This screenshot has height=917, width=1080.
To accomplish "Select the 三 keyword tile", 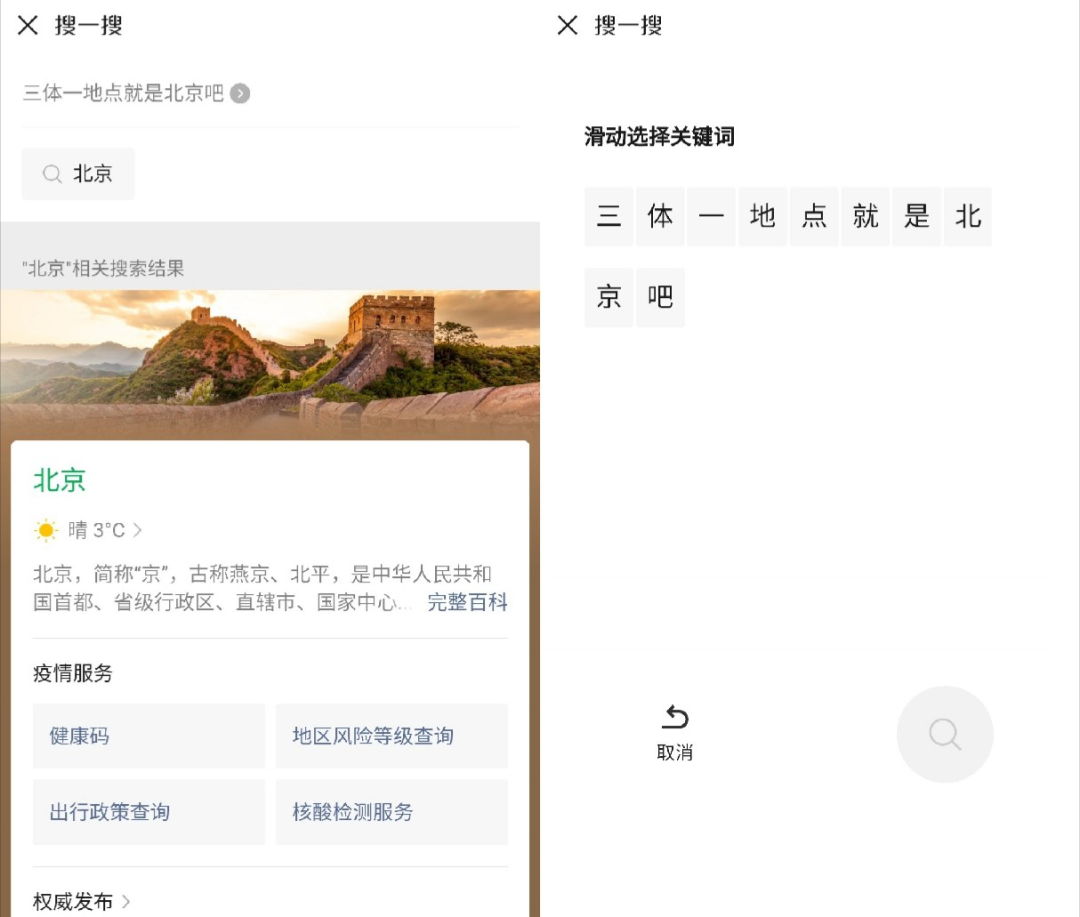I will (609, 216).
